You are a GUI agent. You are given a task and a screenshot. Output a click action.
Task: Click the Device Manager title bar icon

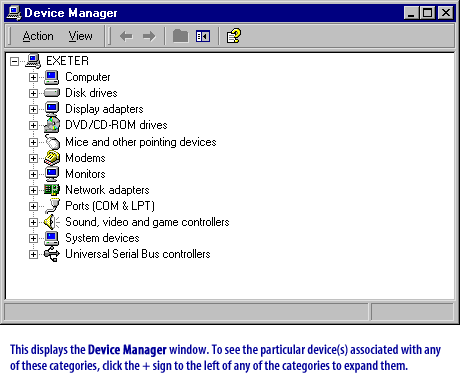click(14, 13)
